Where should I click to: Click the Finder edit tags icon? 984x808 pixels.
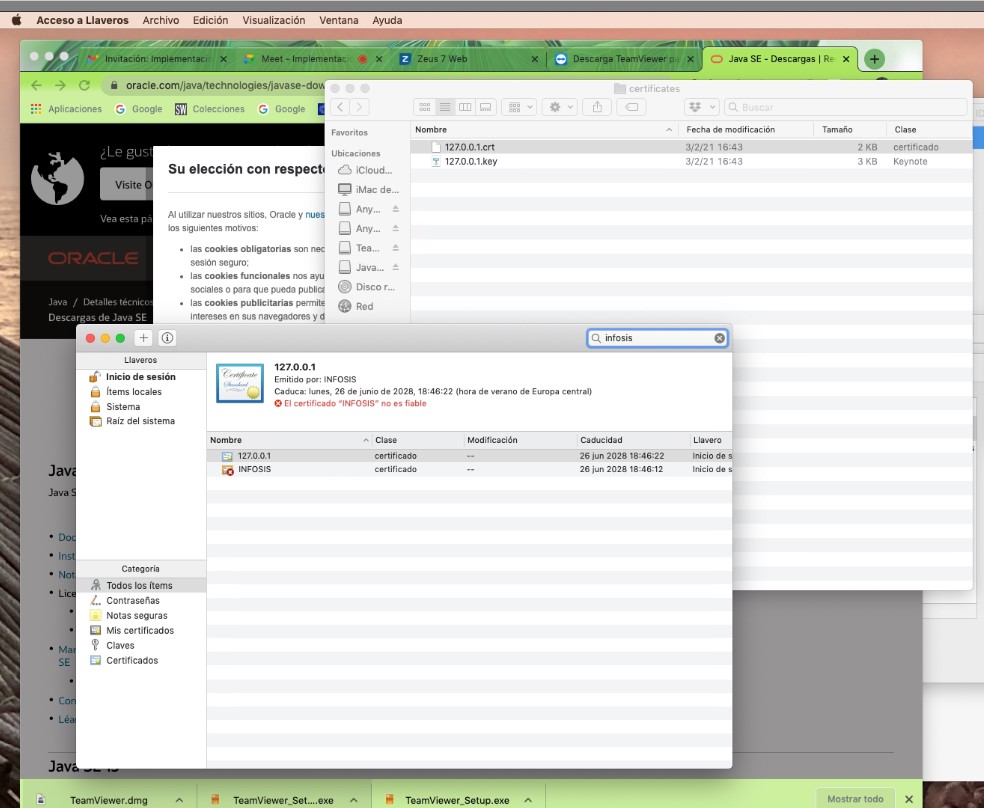[631, 107]
